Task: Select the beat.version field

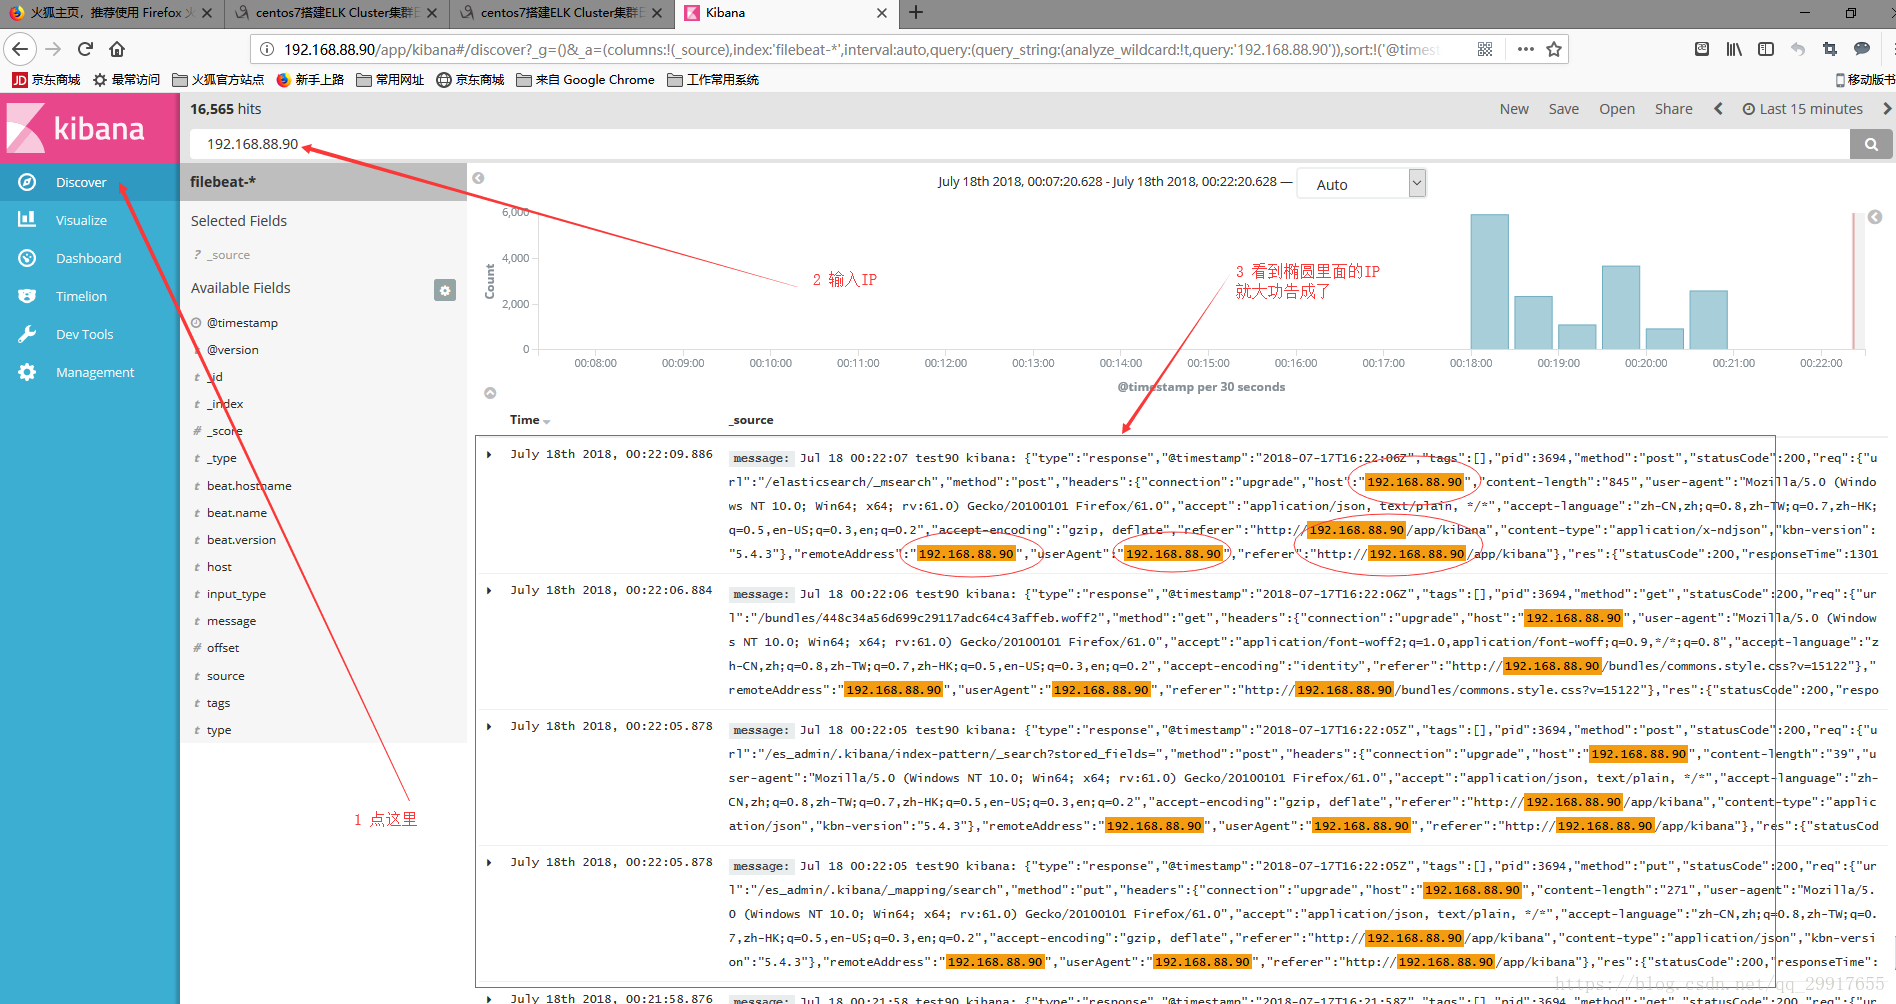Action: coord(241,540)
